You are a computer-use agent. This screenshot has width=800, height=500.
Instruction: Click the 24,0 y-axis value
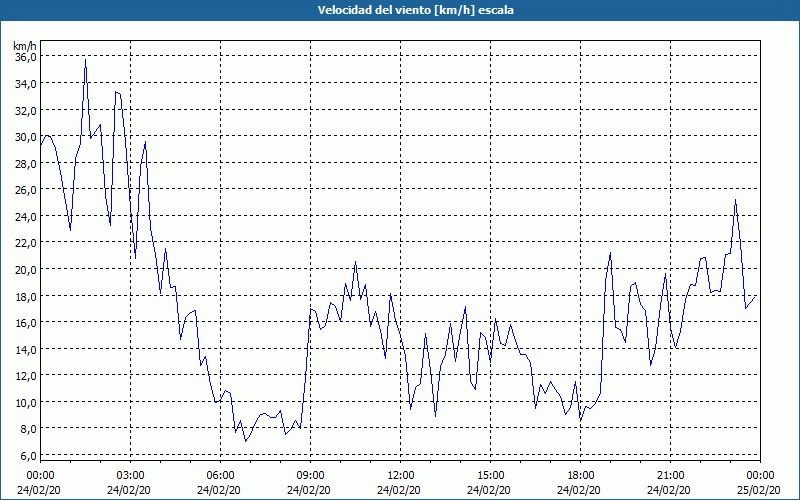[26, 216]
